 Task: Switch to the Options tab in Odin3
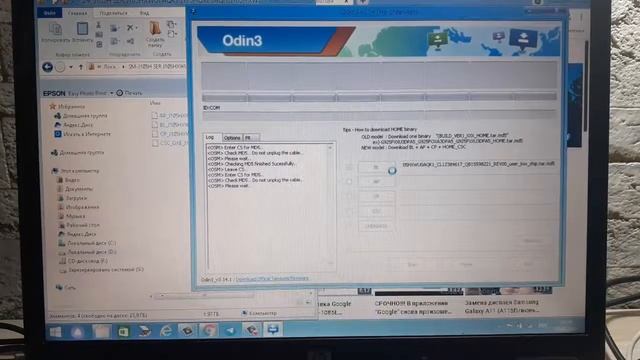click(232, 138)
